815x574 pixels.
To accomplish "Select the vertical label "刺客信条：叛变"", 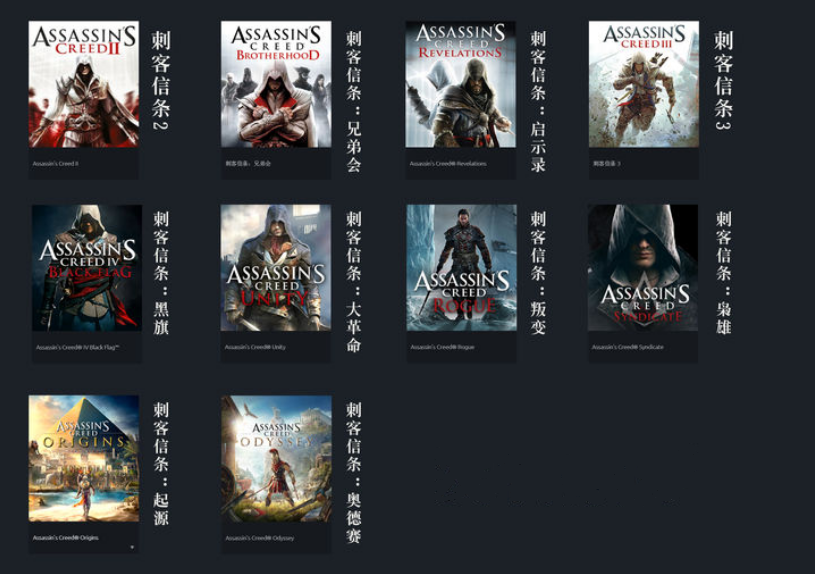I will [538, 273].
